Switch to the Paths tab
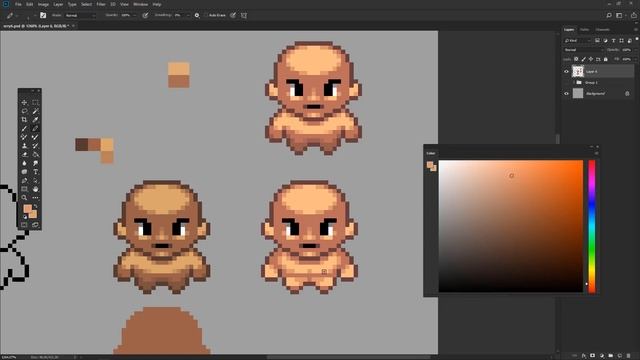 pos(584,29)
